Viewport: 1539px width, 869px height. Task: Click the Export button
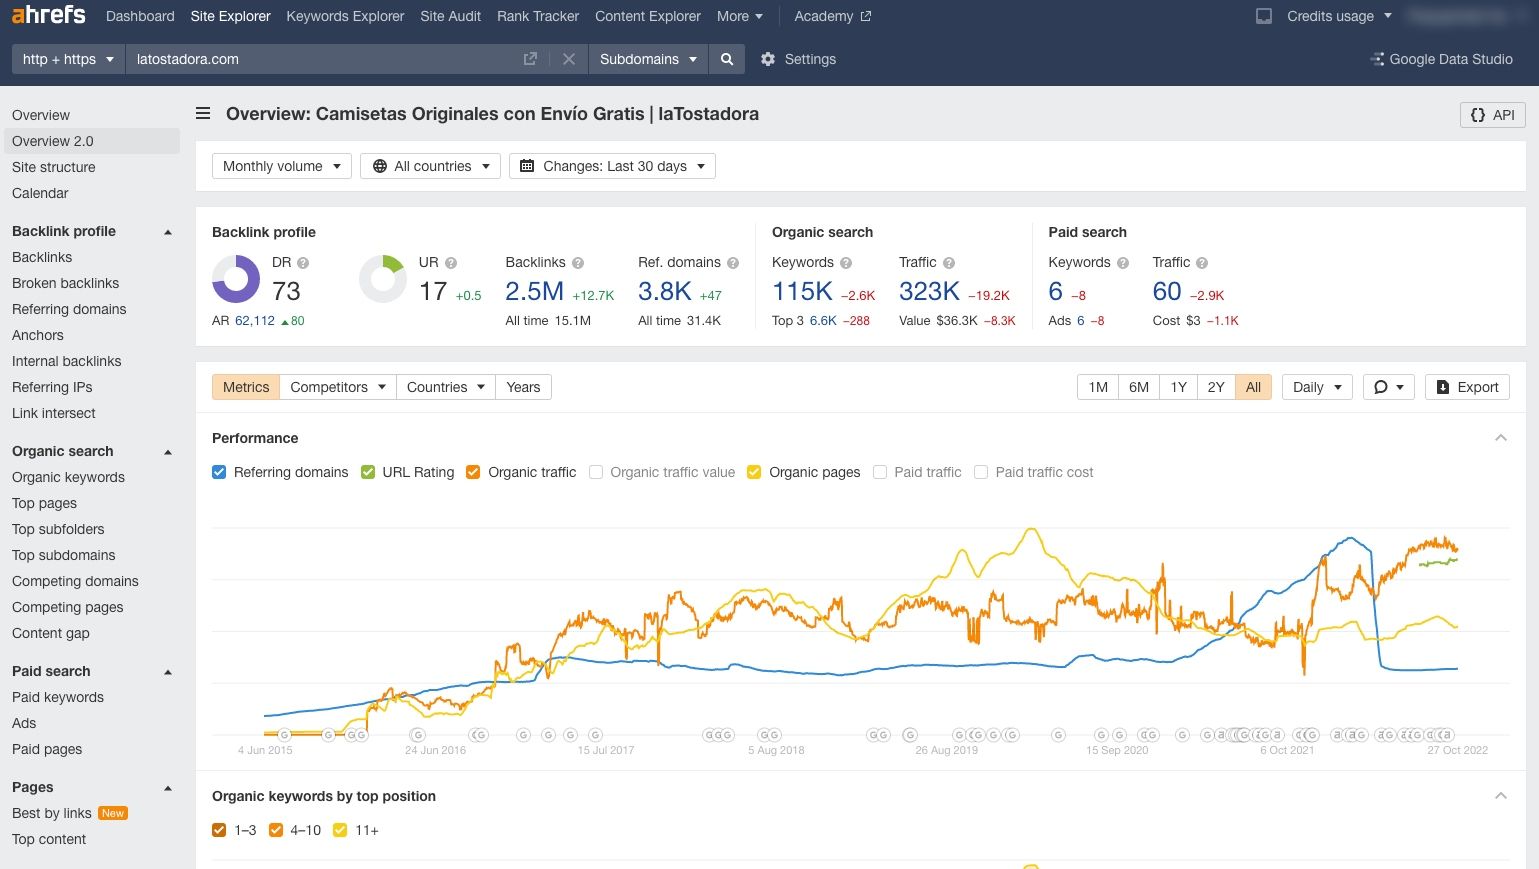1467,387
